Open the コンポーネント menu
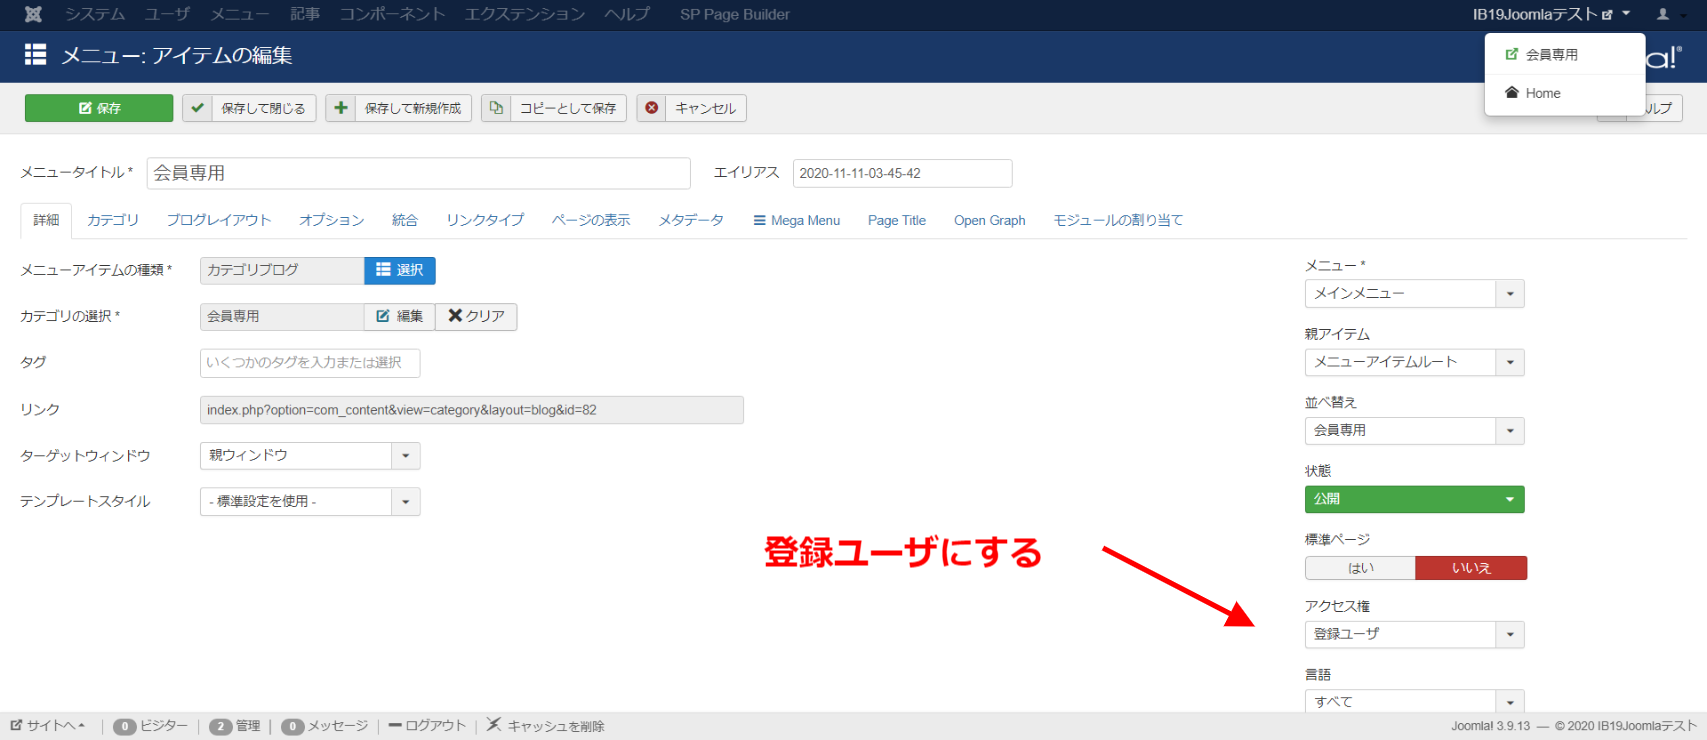Image resolution: width=1707 pixels, height=740 pixels. (x=392, y=14)
